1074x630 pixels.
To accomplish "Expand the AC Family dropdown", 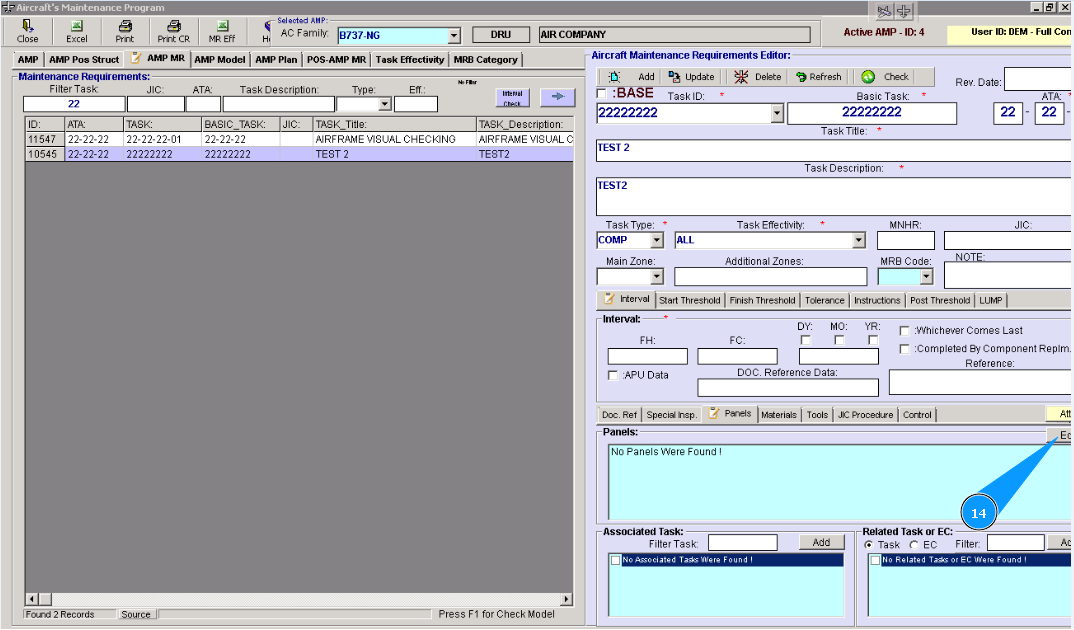I will 453,36.
